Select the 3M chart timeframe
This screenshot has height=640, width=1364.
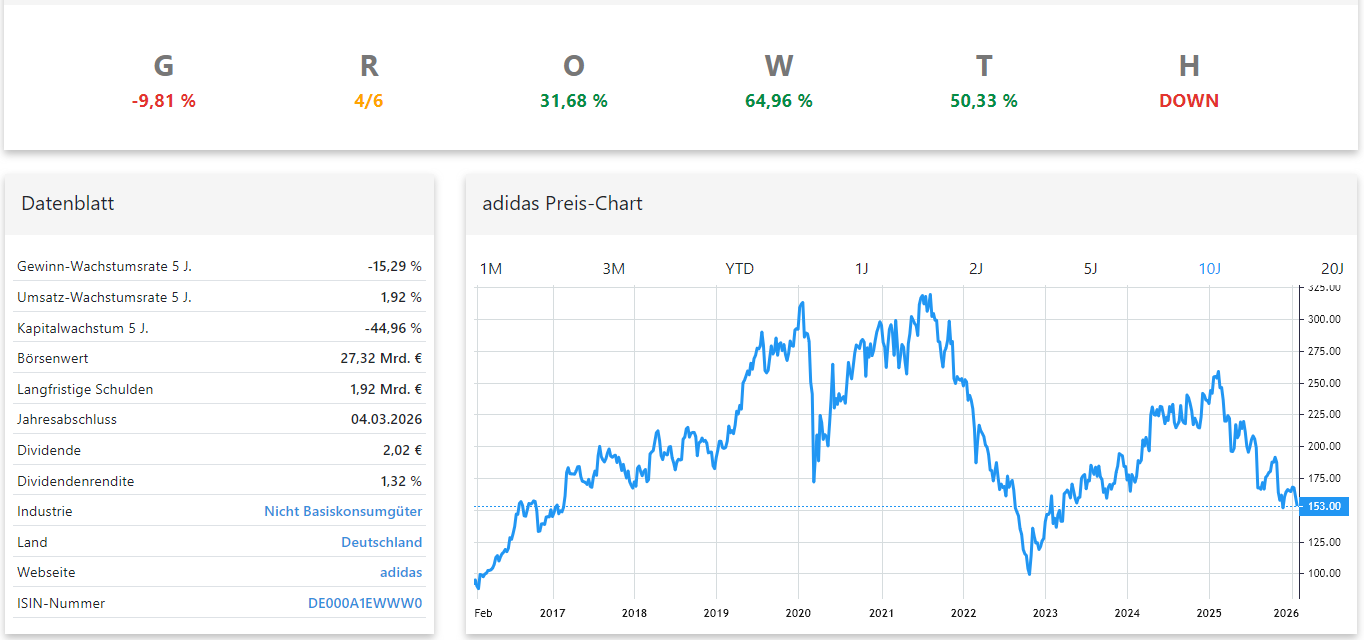(613, 268)
